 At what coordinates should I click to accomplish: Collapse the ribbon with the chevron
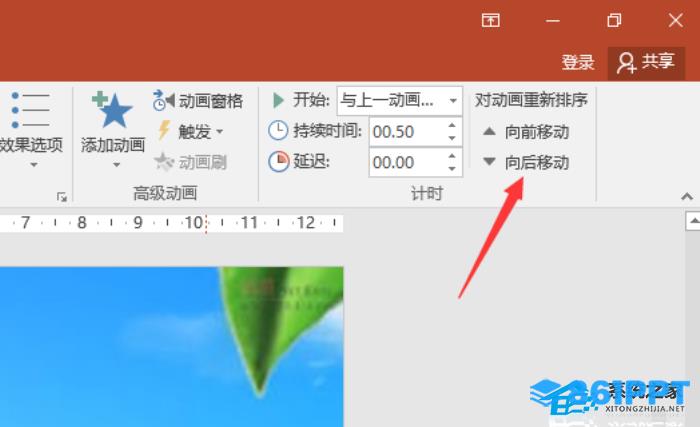687,196
